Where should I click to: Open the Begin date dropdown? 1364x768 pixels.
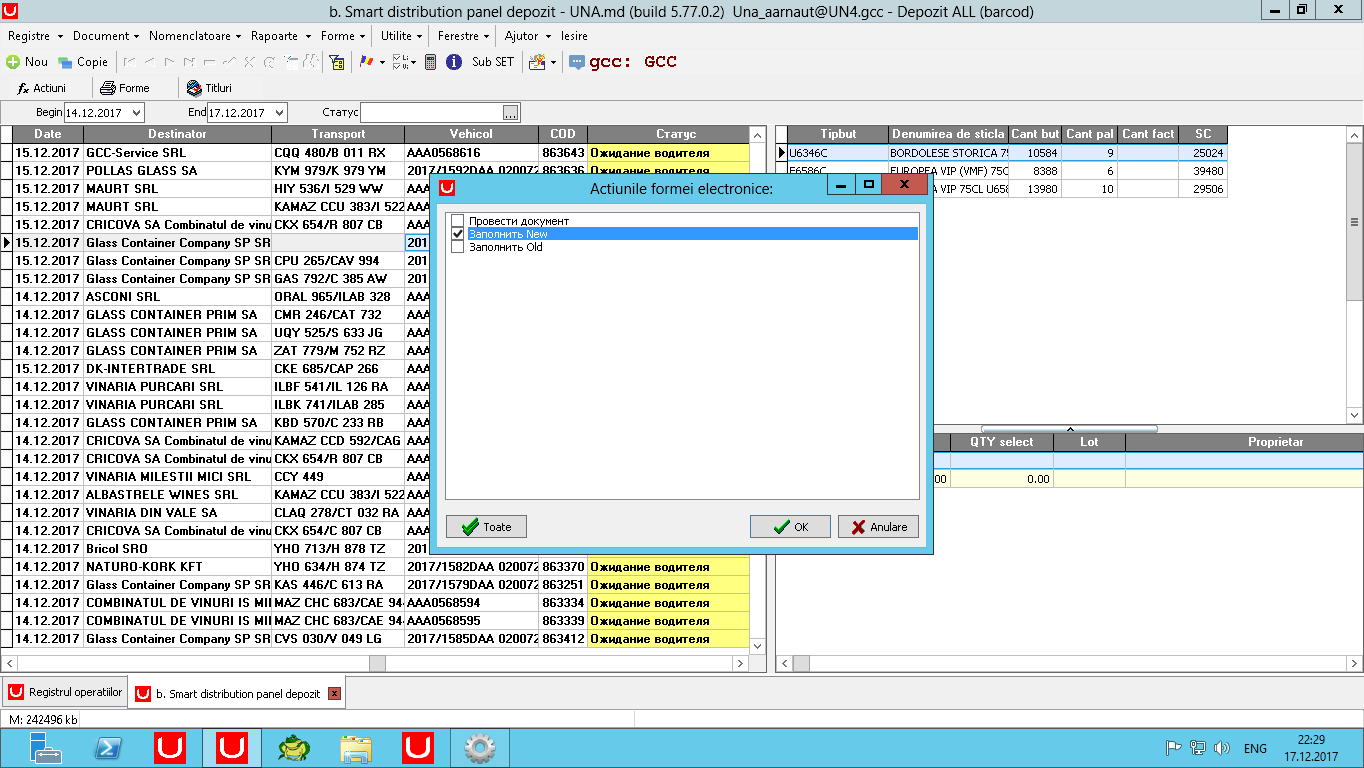[x=136, y=113]
